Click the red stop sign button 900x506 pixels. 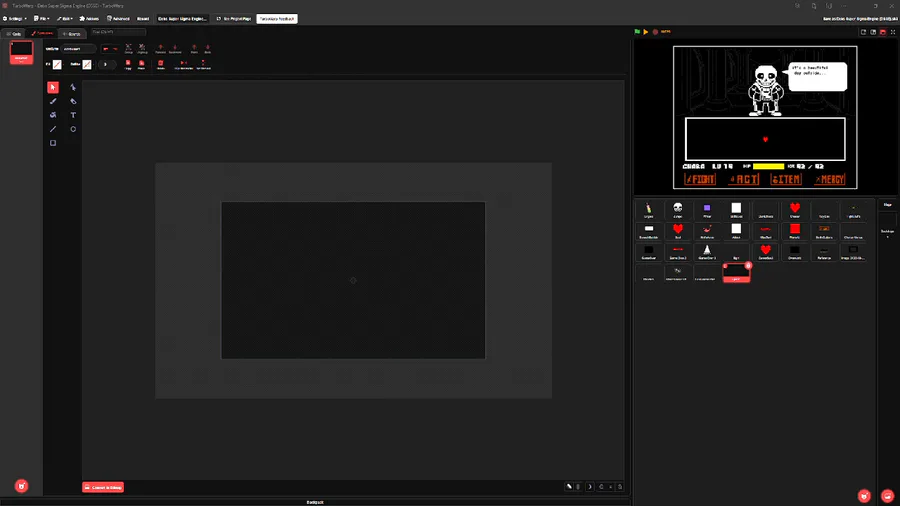(655, 32)
